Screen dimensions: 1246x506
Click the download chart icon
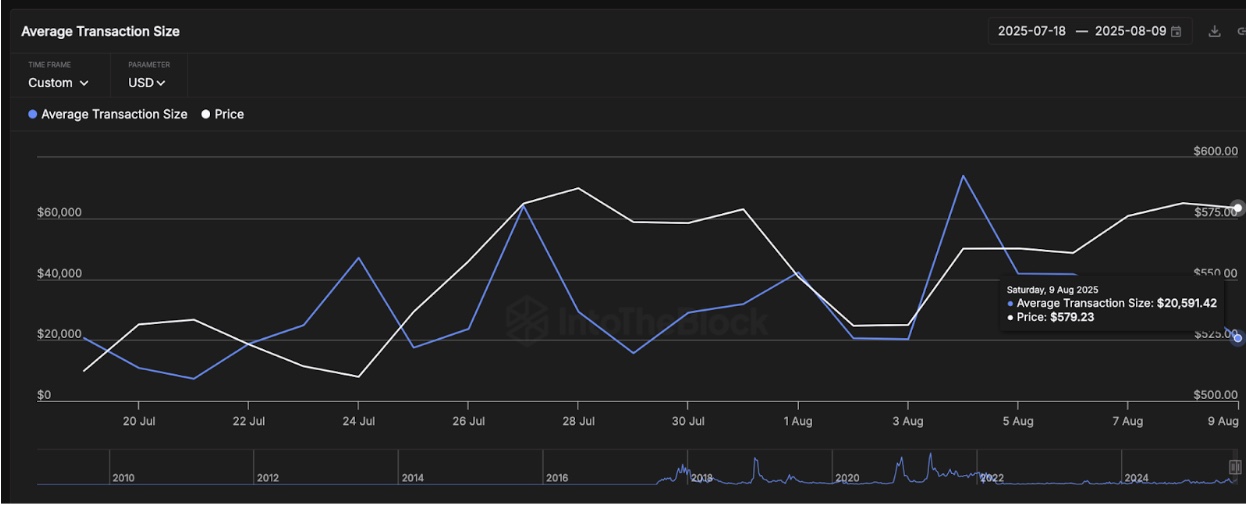pyautogui.click(x=1214, y=31)
